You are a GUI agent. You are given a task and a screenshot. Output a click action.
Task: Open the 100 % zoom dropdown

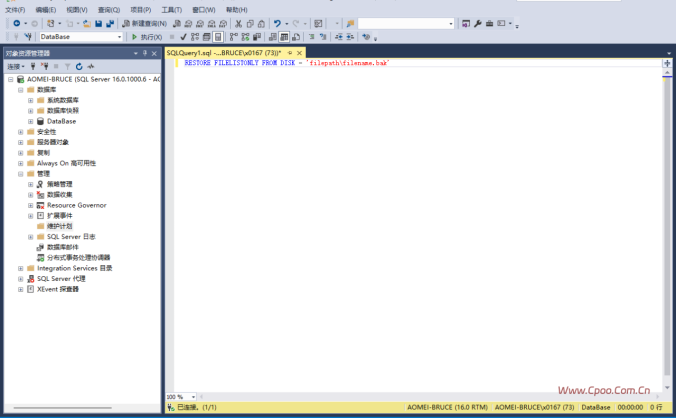193,397
